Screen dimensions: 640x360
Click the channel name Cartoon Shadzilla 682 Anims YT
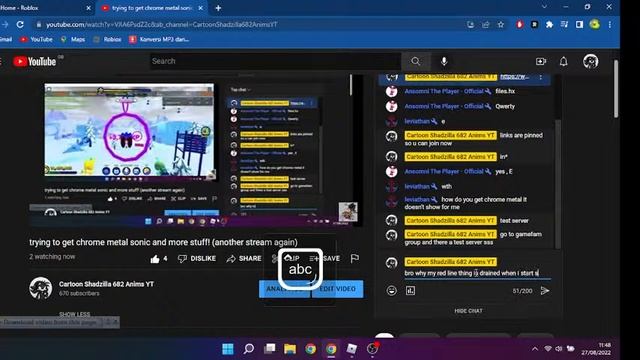[x=106, y=284]
